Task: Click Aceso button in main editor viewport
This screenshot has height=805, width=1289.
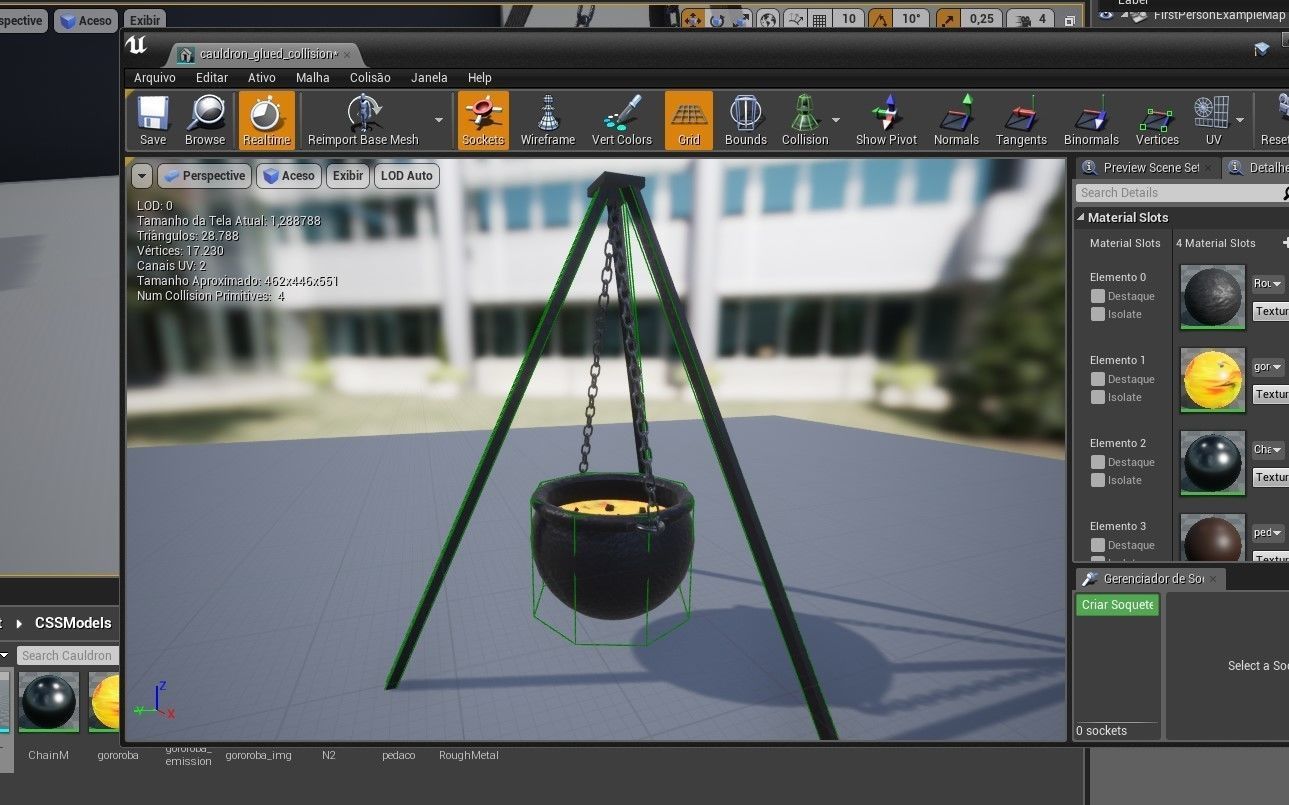Action: tap(86, 20)
